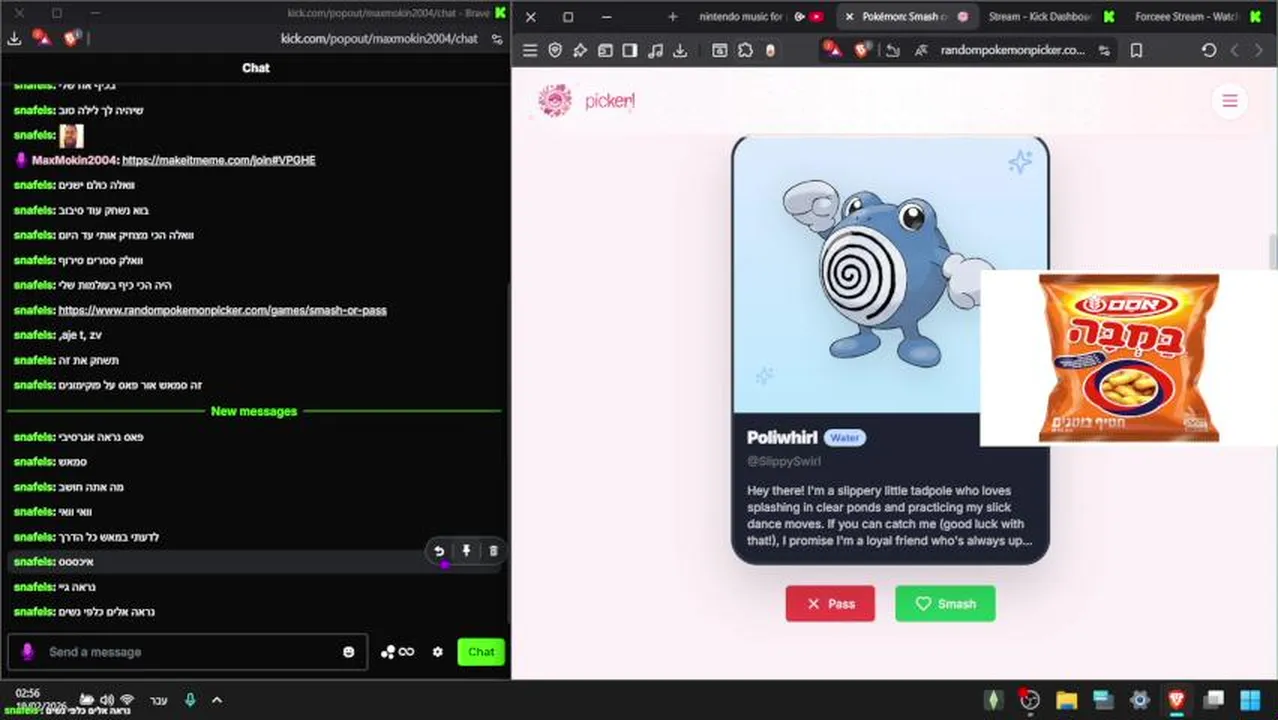Image resolution: width=1278 pixels, height=720 pixels.
Task: Open downloads in the right Brave window
Action: [680, 50]
